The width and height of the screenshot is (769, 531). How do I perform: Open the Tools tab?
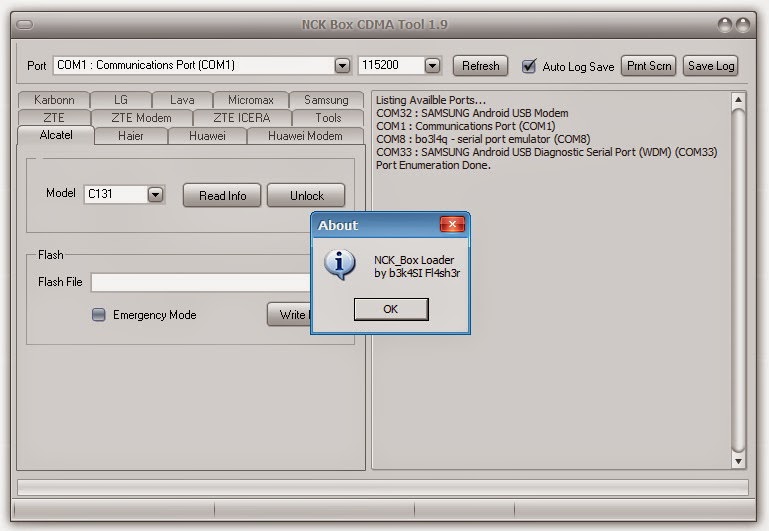click(328, 118)
